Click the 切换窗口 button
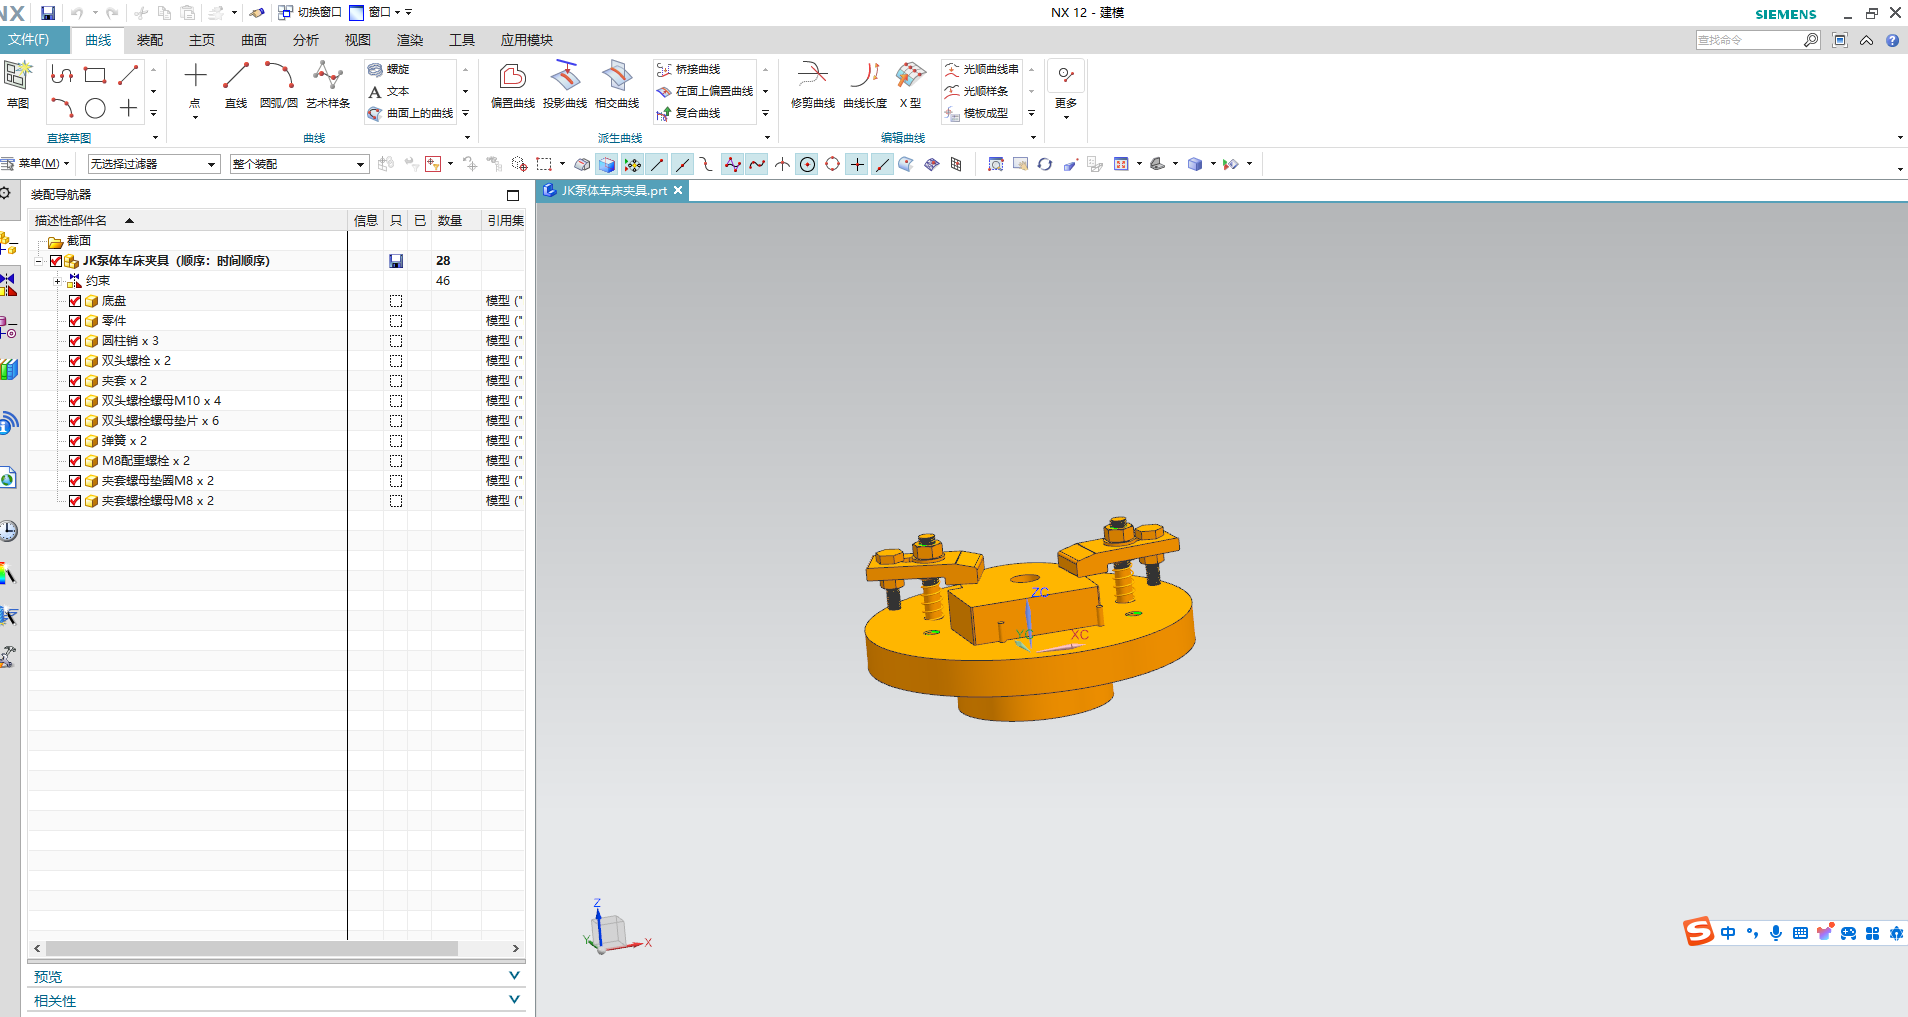 pyautogui.click(x=310, y=13)
